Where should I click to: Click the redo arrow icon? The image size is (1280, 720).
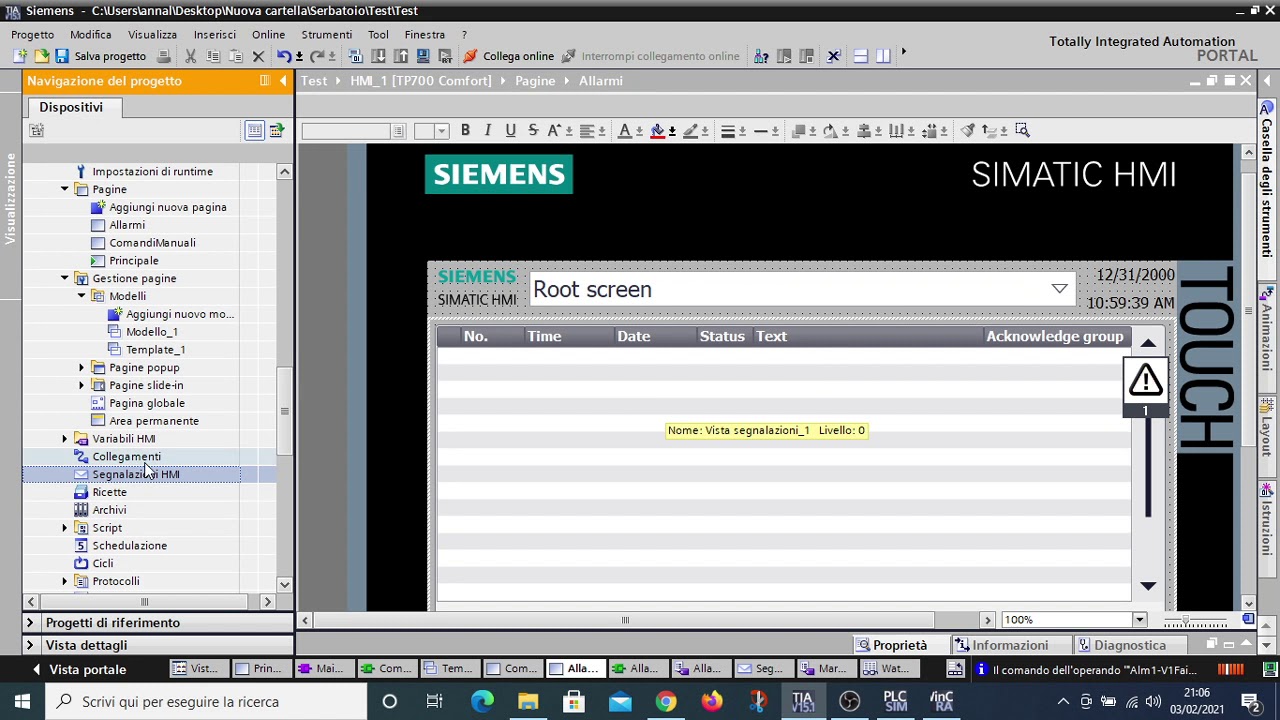317,56
